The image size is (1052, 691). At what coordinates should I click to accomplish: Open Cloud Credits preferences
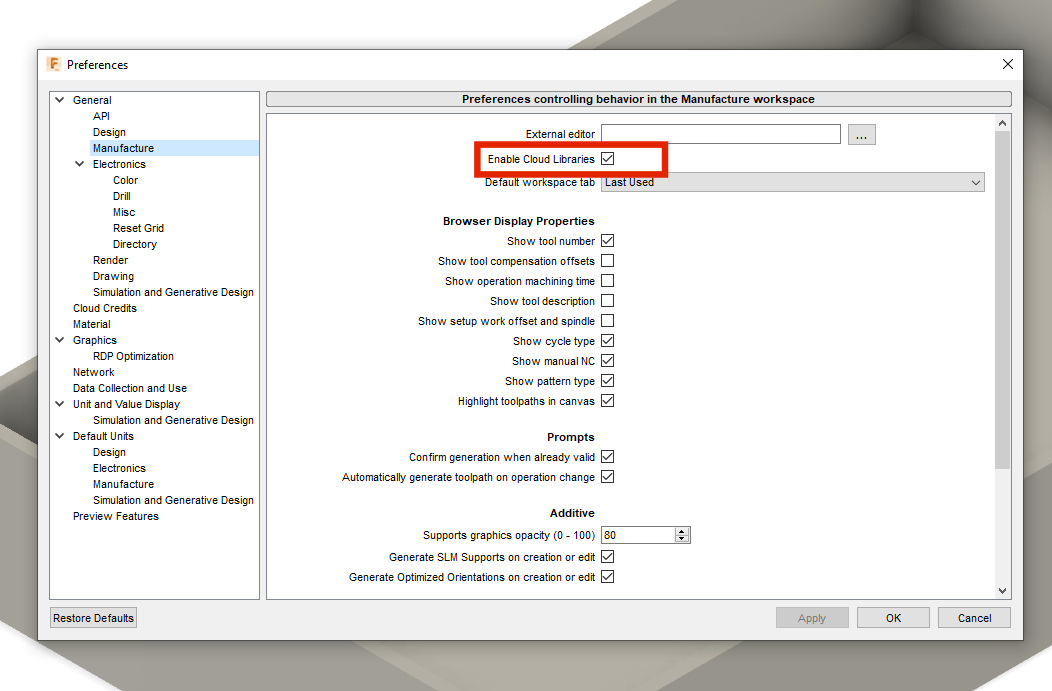[x=105, y=309]
